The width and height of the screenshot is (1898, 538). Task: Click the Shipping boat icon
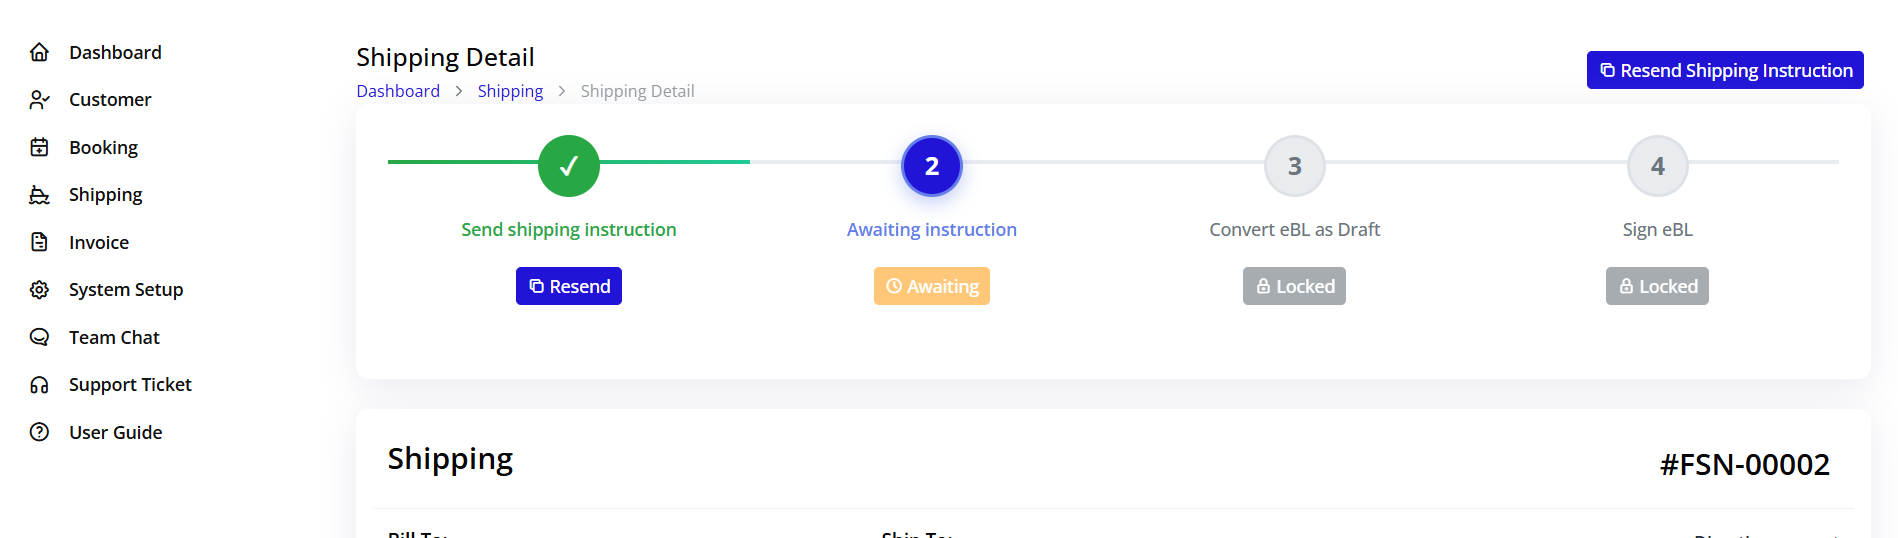coord(40,195)
